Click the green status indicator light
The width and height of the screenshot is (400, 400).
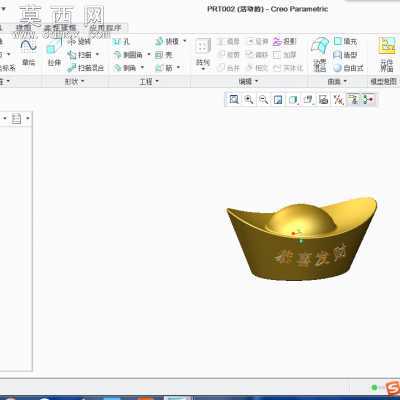pos(374,387)
